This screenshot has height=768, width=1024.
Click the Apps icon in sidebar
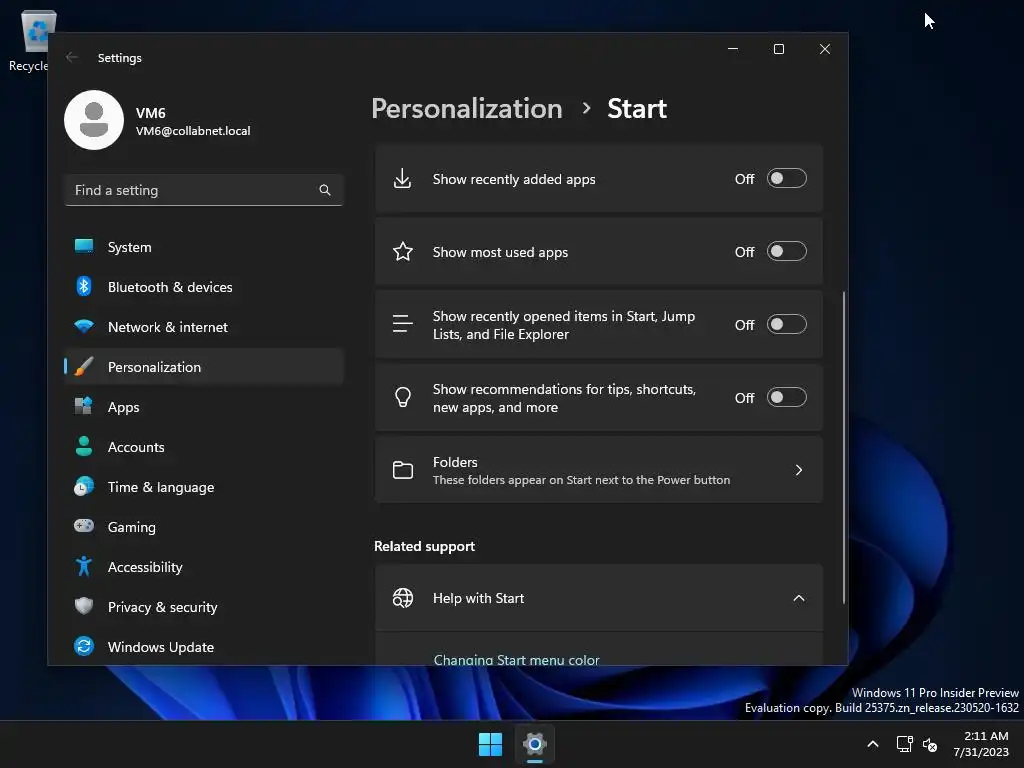pyautogui.click(x=84, y=406)
